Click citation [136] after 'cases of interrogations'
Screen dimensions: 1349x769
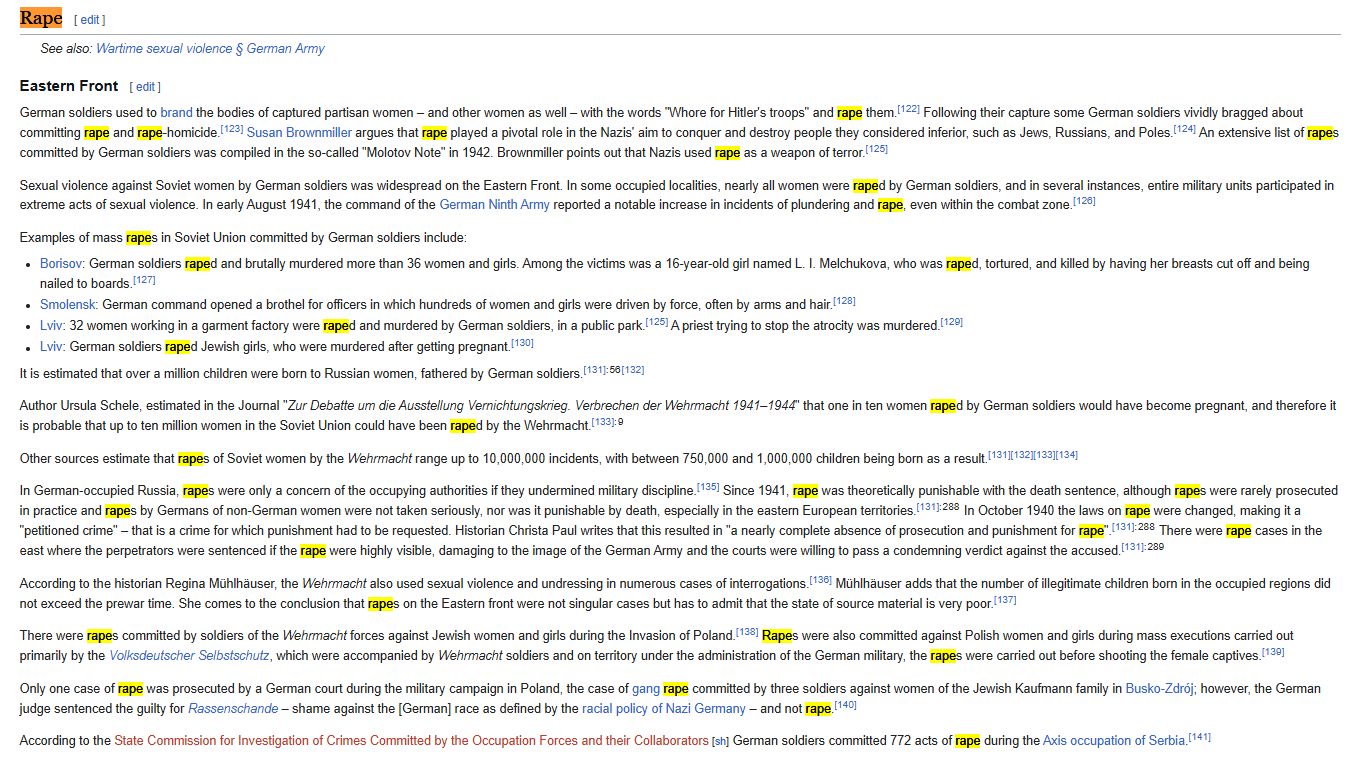[x=820, y=580]
